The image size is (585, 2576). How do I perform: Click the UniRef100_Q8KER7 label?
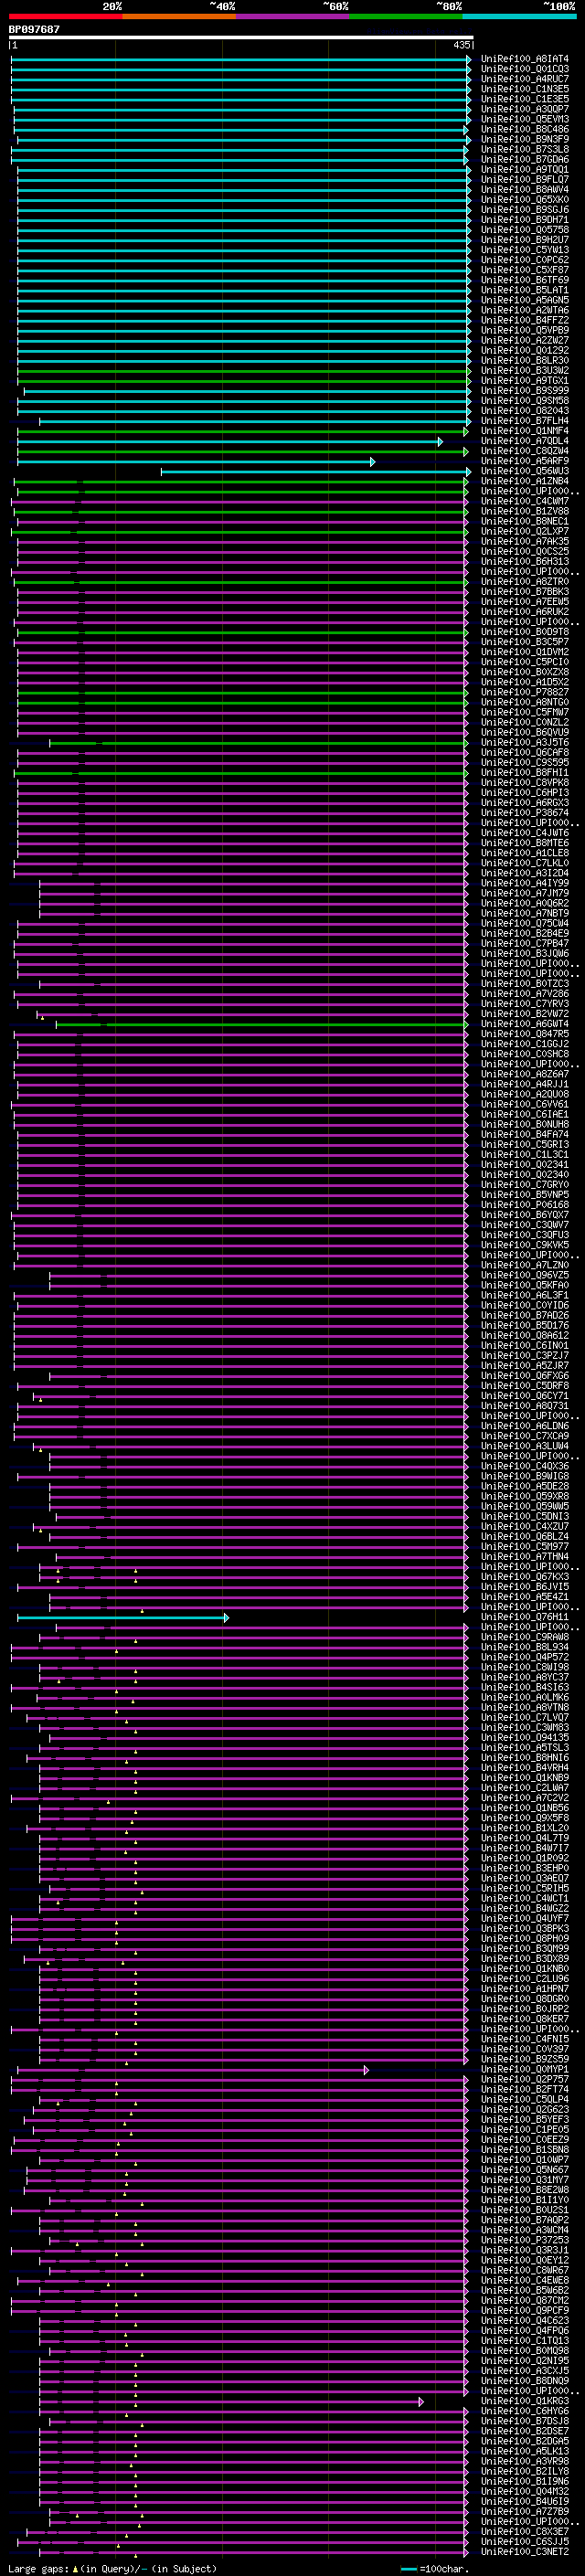tap(525, 2019)
